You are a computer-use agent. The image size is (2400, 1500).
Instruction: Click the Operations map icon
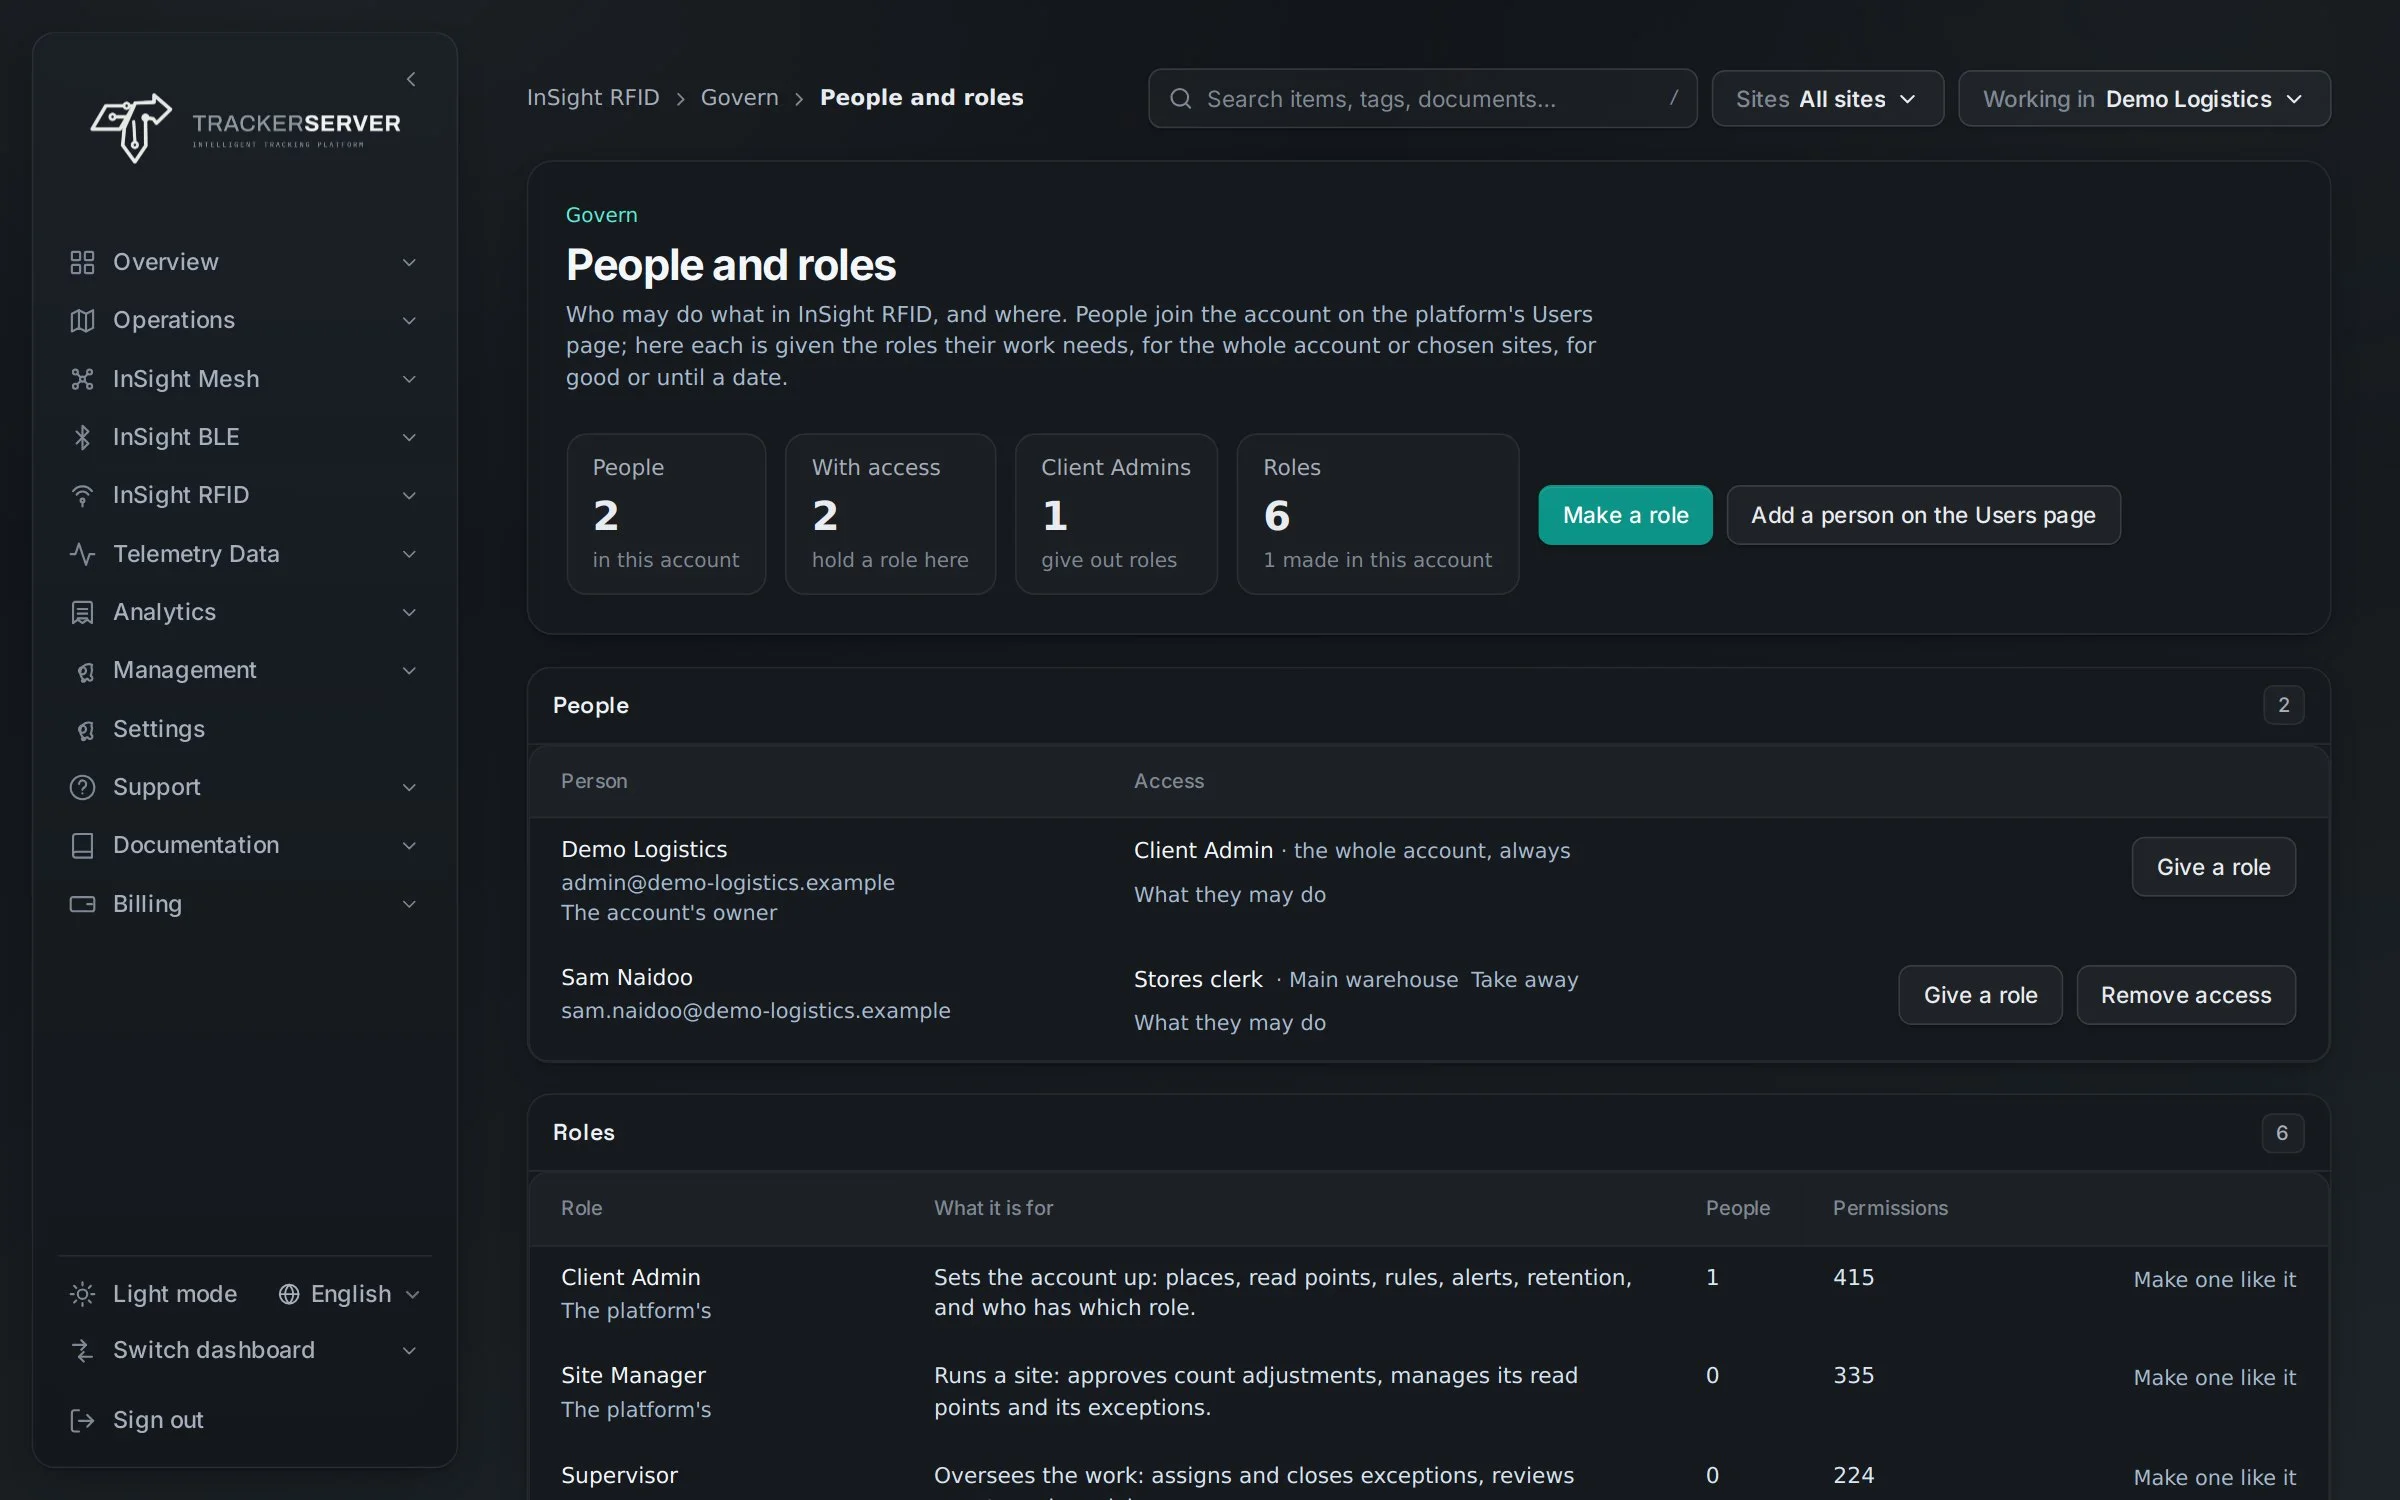point(82,320)
